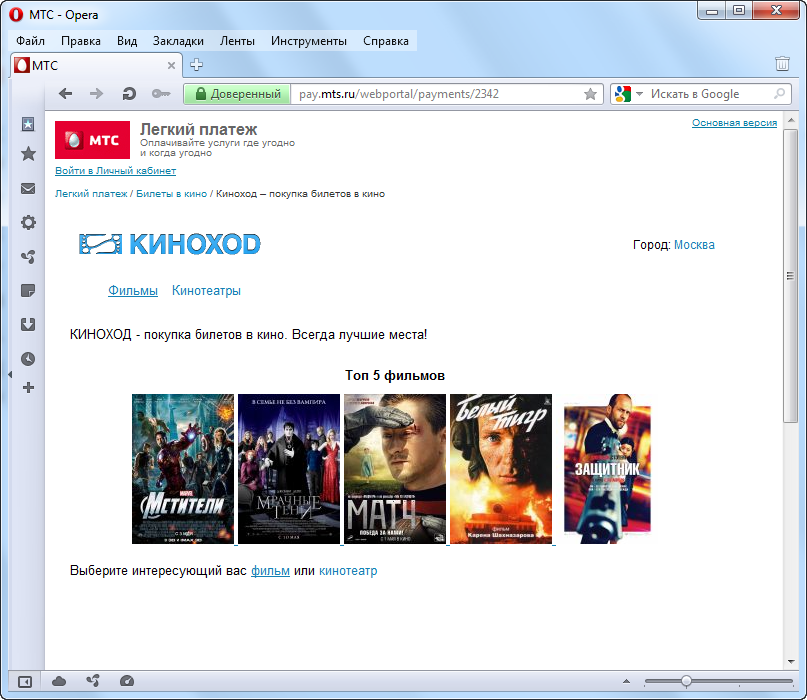The width and height of the screenshot is (807, 700).
Task: Open the Notes panel in the sidebar
Action: pos(28,291)
